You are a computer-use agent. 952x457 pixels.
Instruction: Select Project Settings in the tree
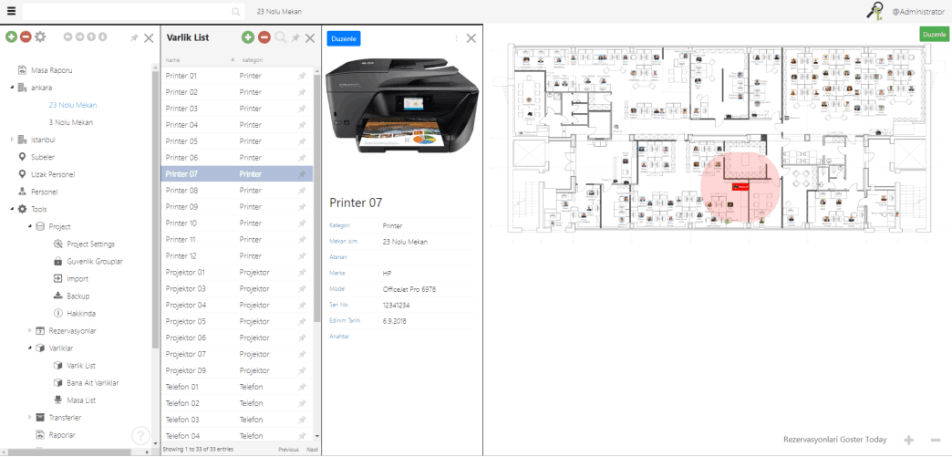click(90, 244)
